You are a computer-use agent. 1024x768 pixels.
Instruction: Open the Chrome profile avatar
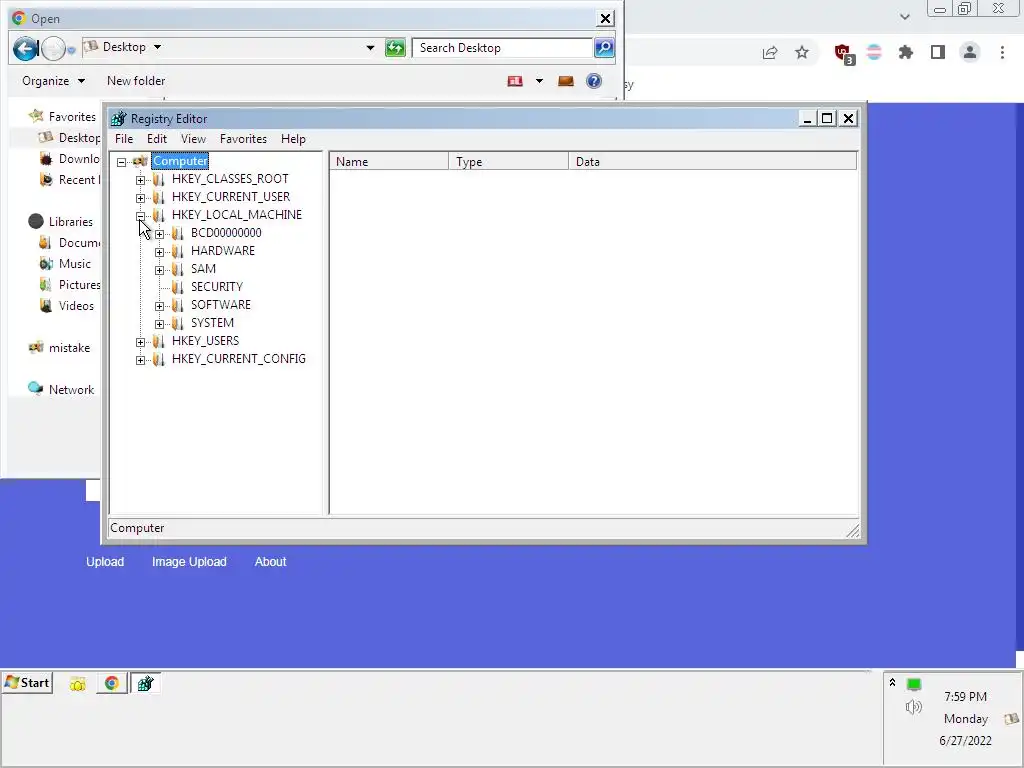pyautogui.click(x=970, y=52)
